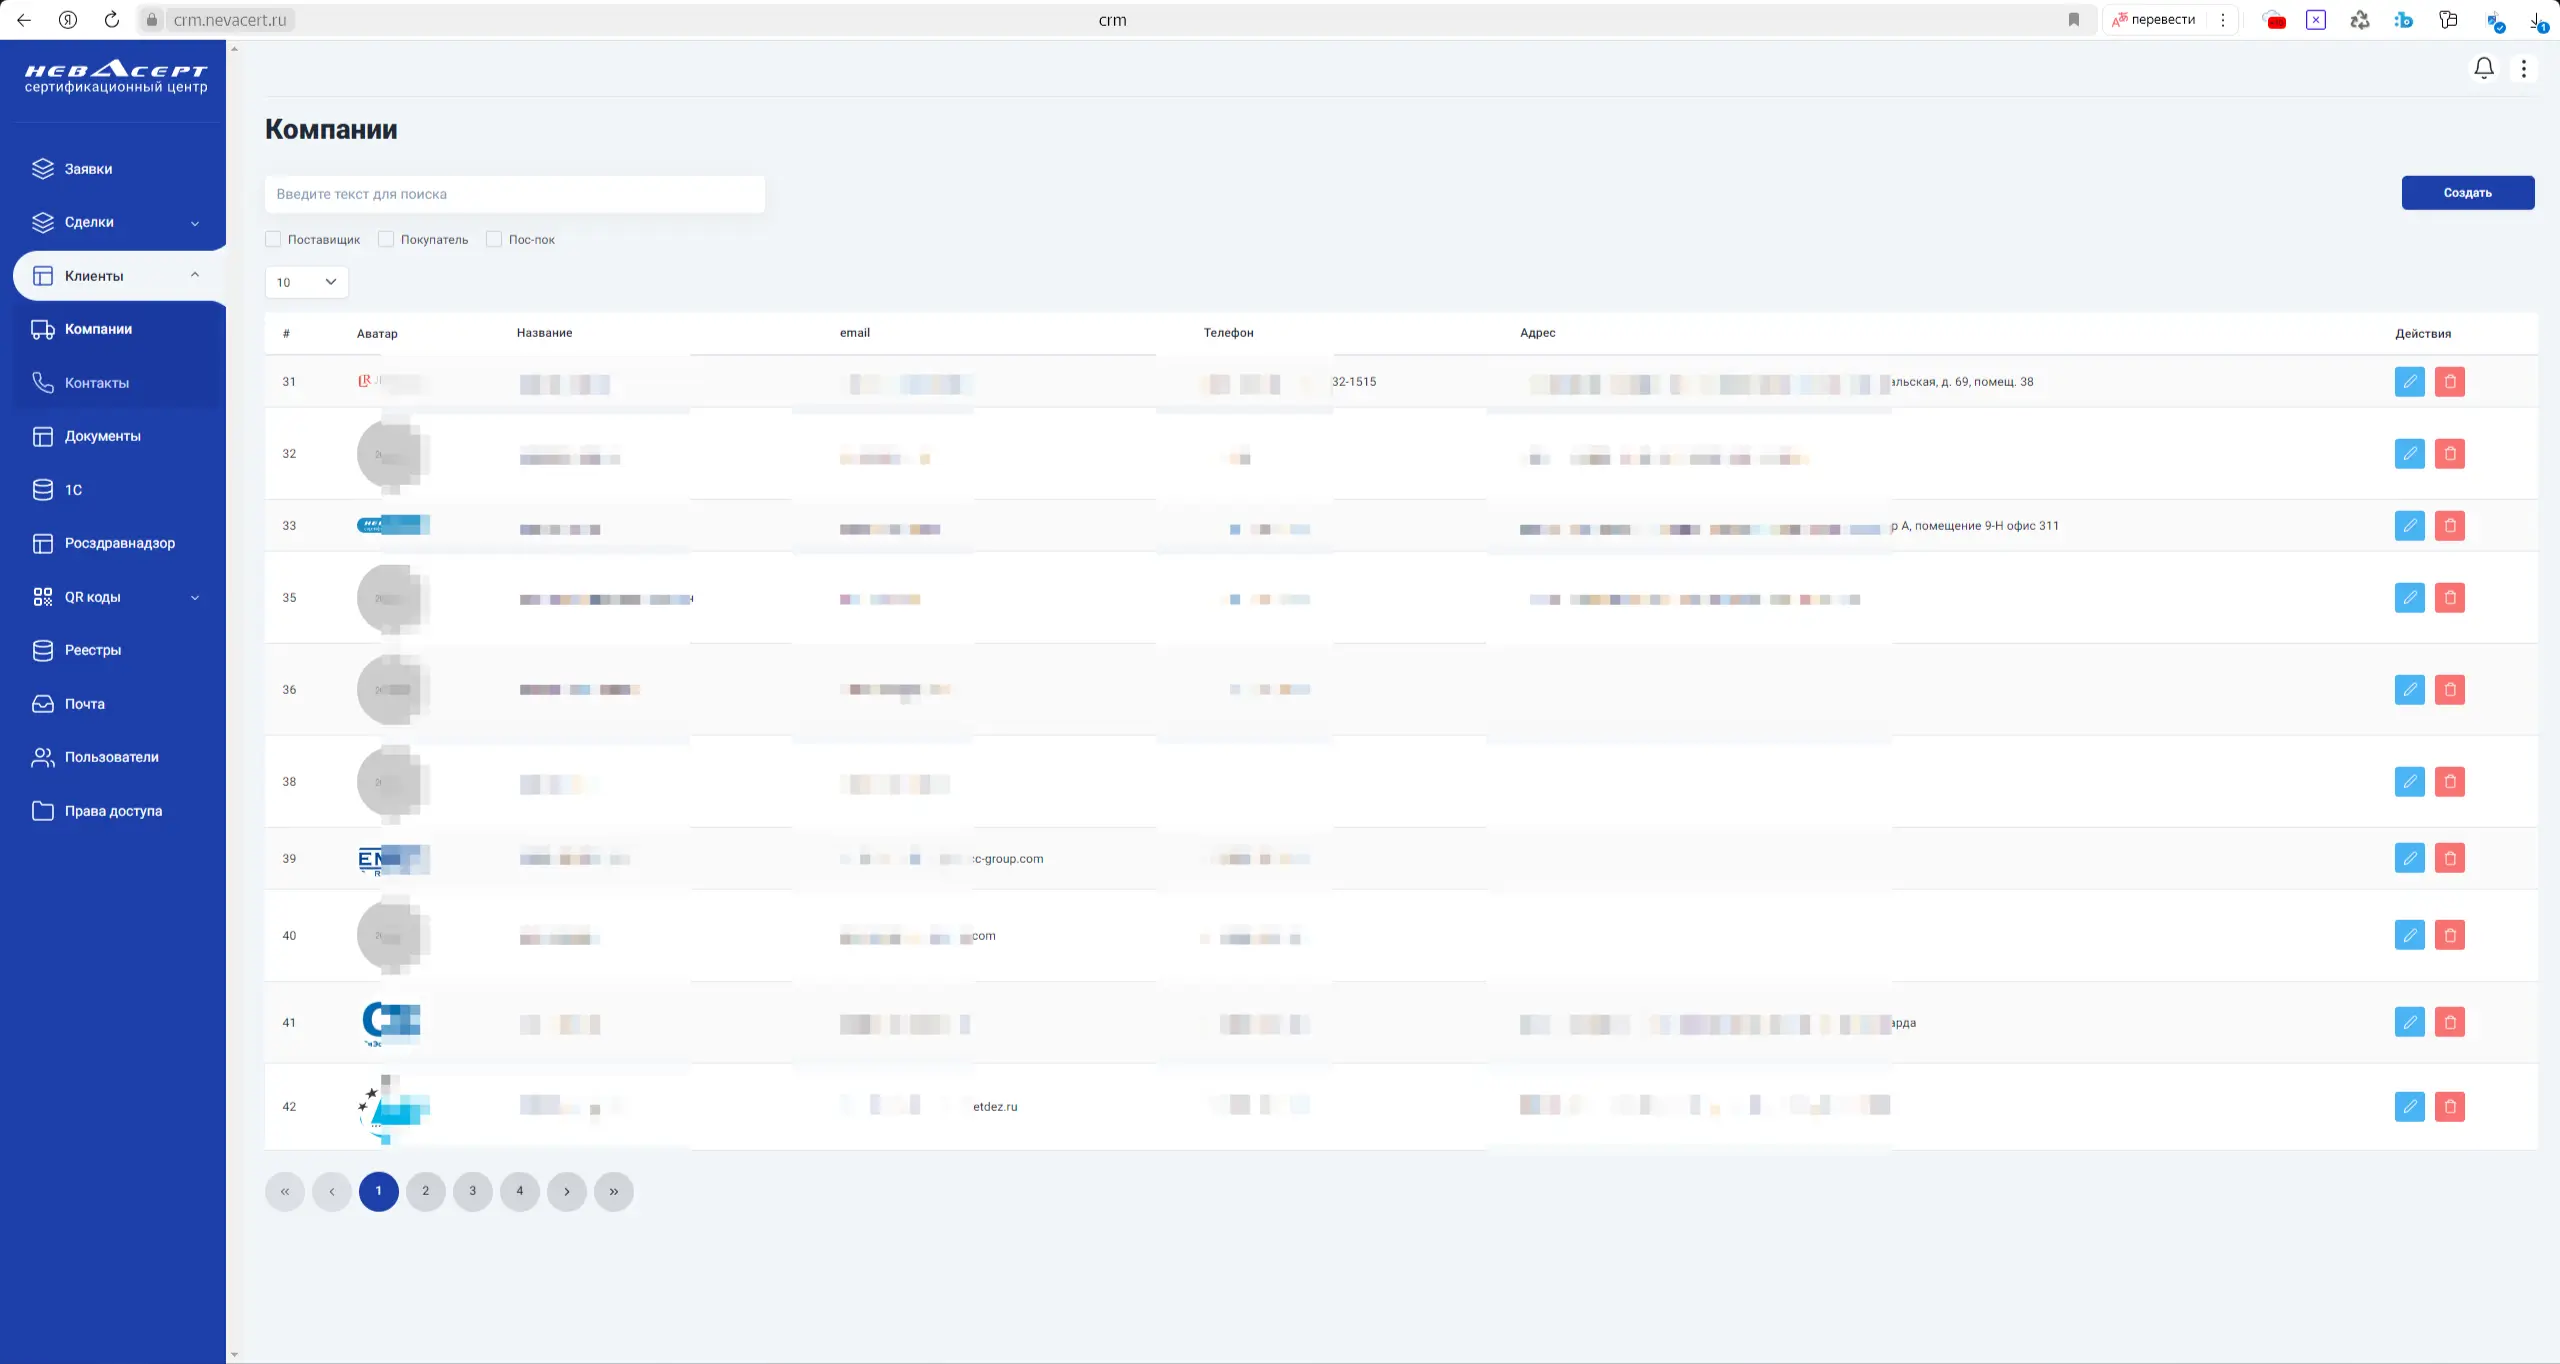Delete company row 42 with trash icon
The image size is (2560, 1364).
2450,1106
